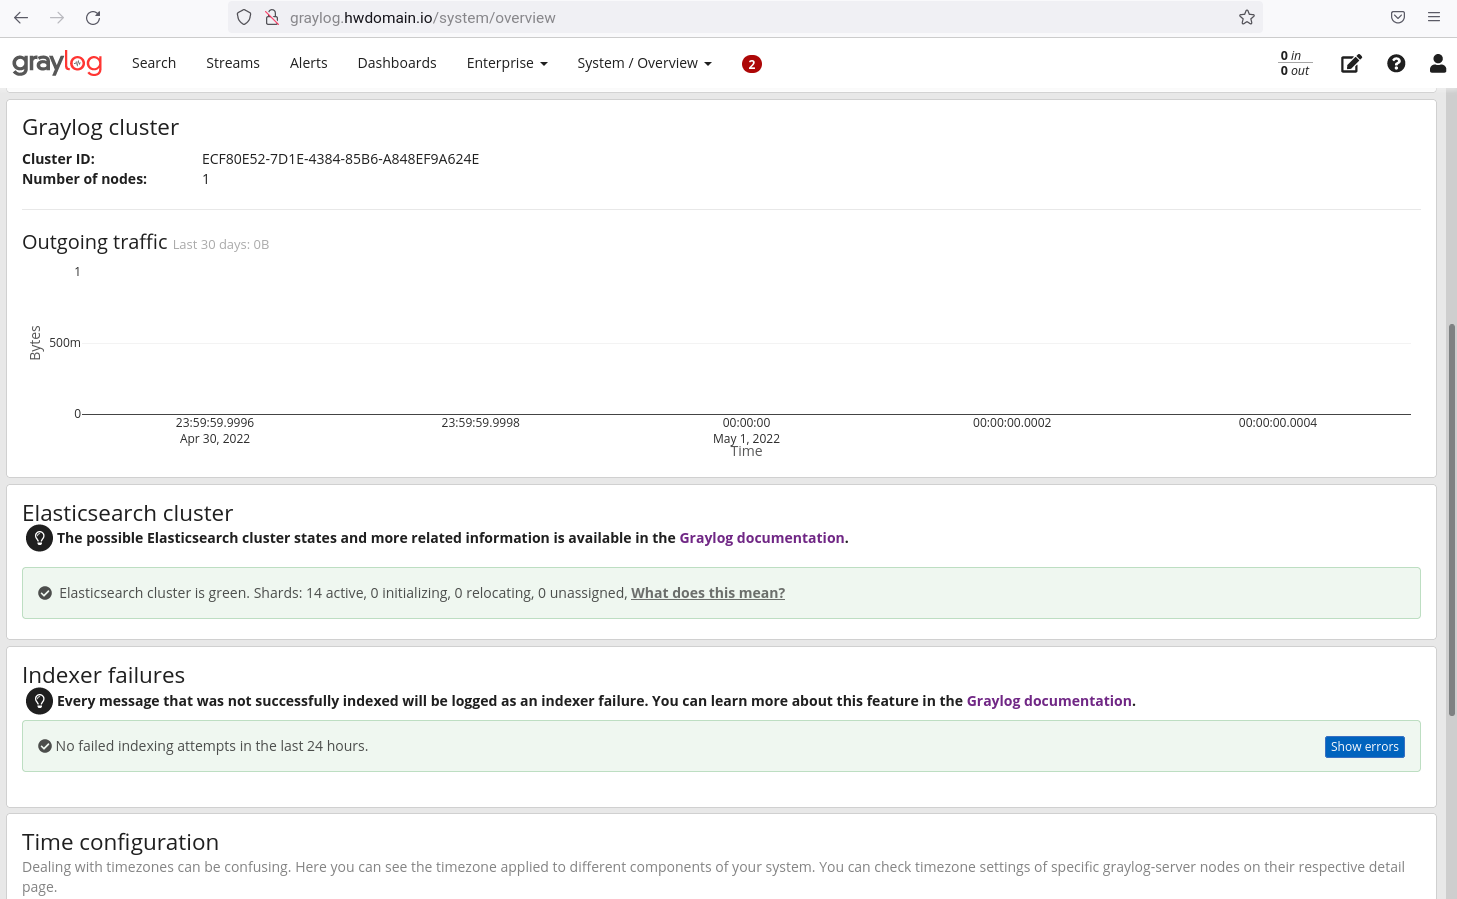This screenshot has width=1457, height=899.
Task: Click the page vertical scrollbar thumb
Action: [x=1451, y=520]
